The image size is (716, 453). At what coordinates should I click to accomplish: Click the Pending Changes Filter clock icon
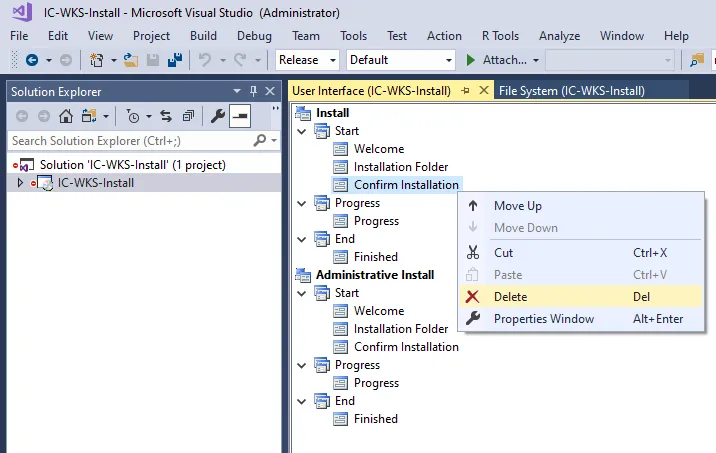click(133, 117)
